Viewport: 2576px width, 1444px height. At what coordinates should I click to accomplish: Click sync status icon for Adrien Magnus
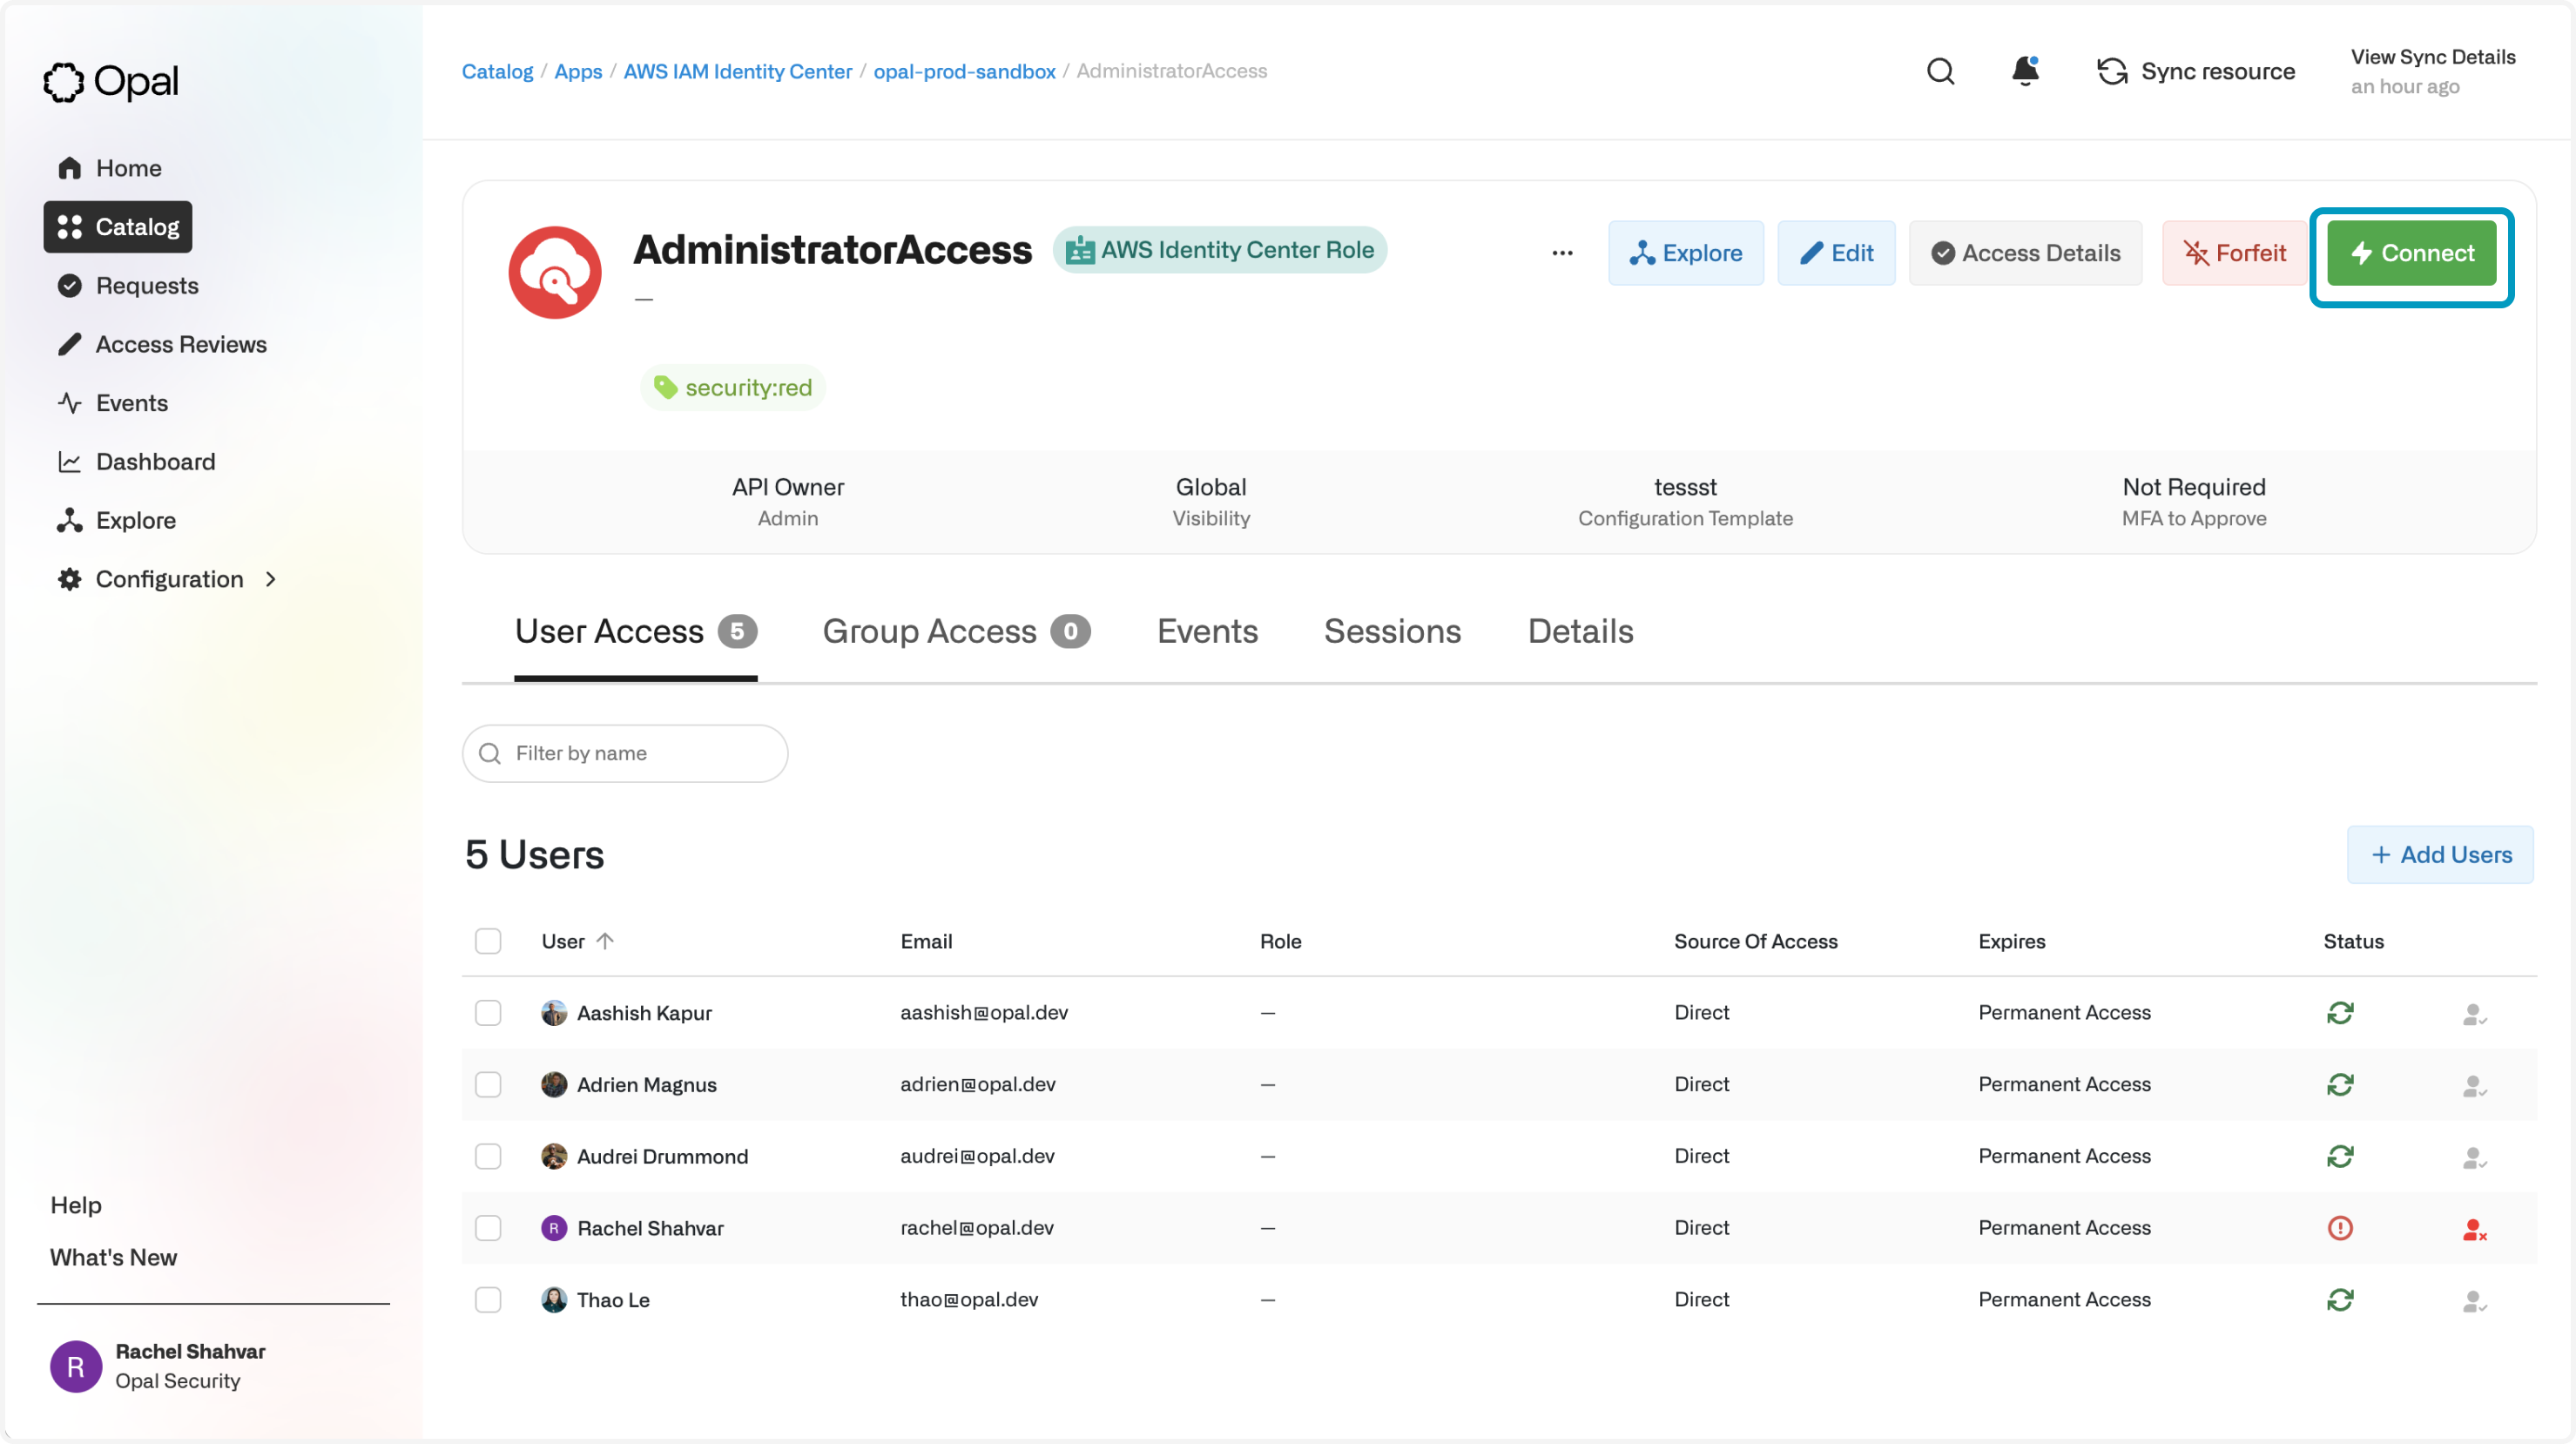[2340, 1084]
